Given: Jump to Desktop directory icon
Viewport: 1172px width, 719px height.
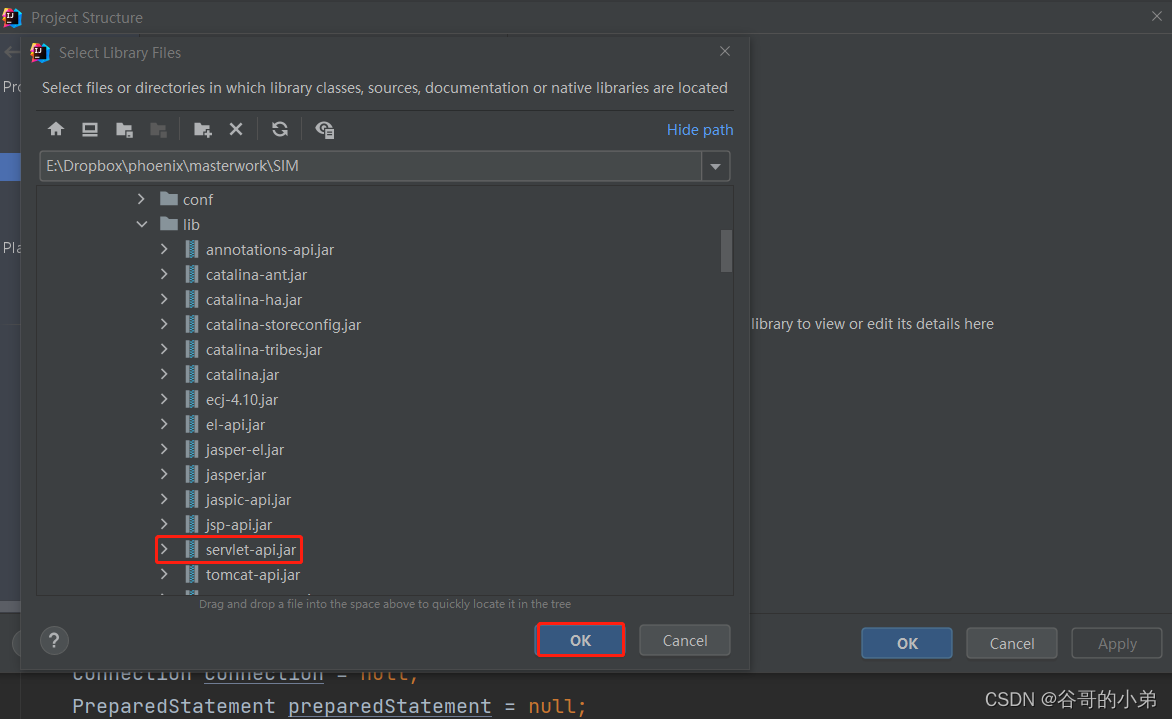Looking at the screenshot, I should [90, 129].
